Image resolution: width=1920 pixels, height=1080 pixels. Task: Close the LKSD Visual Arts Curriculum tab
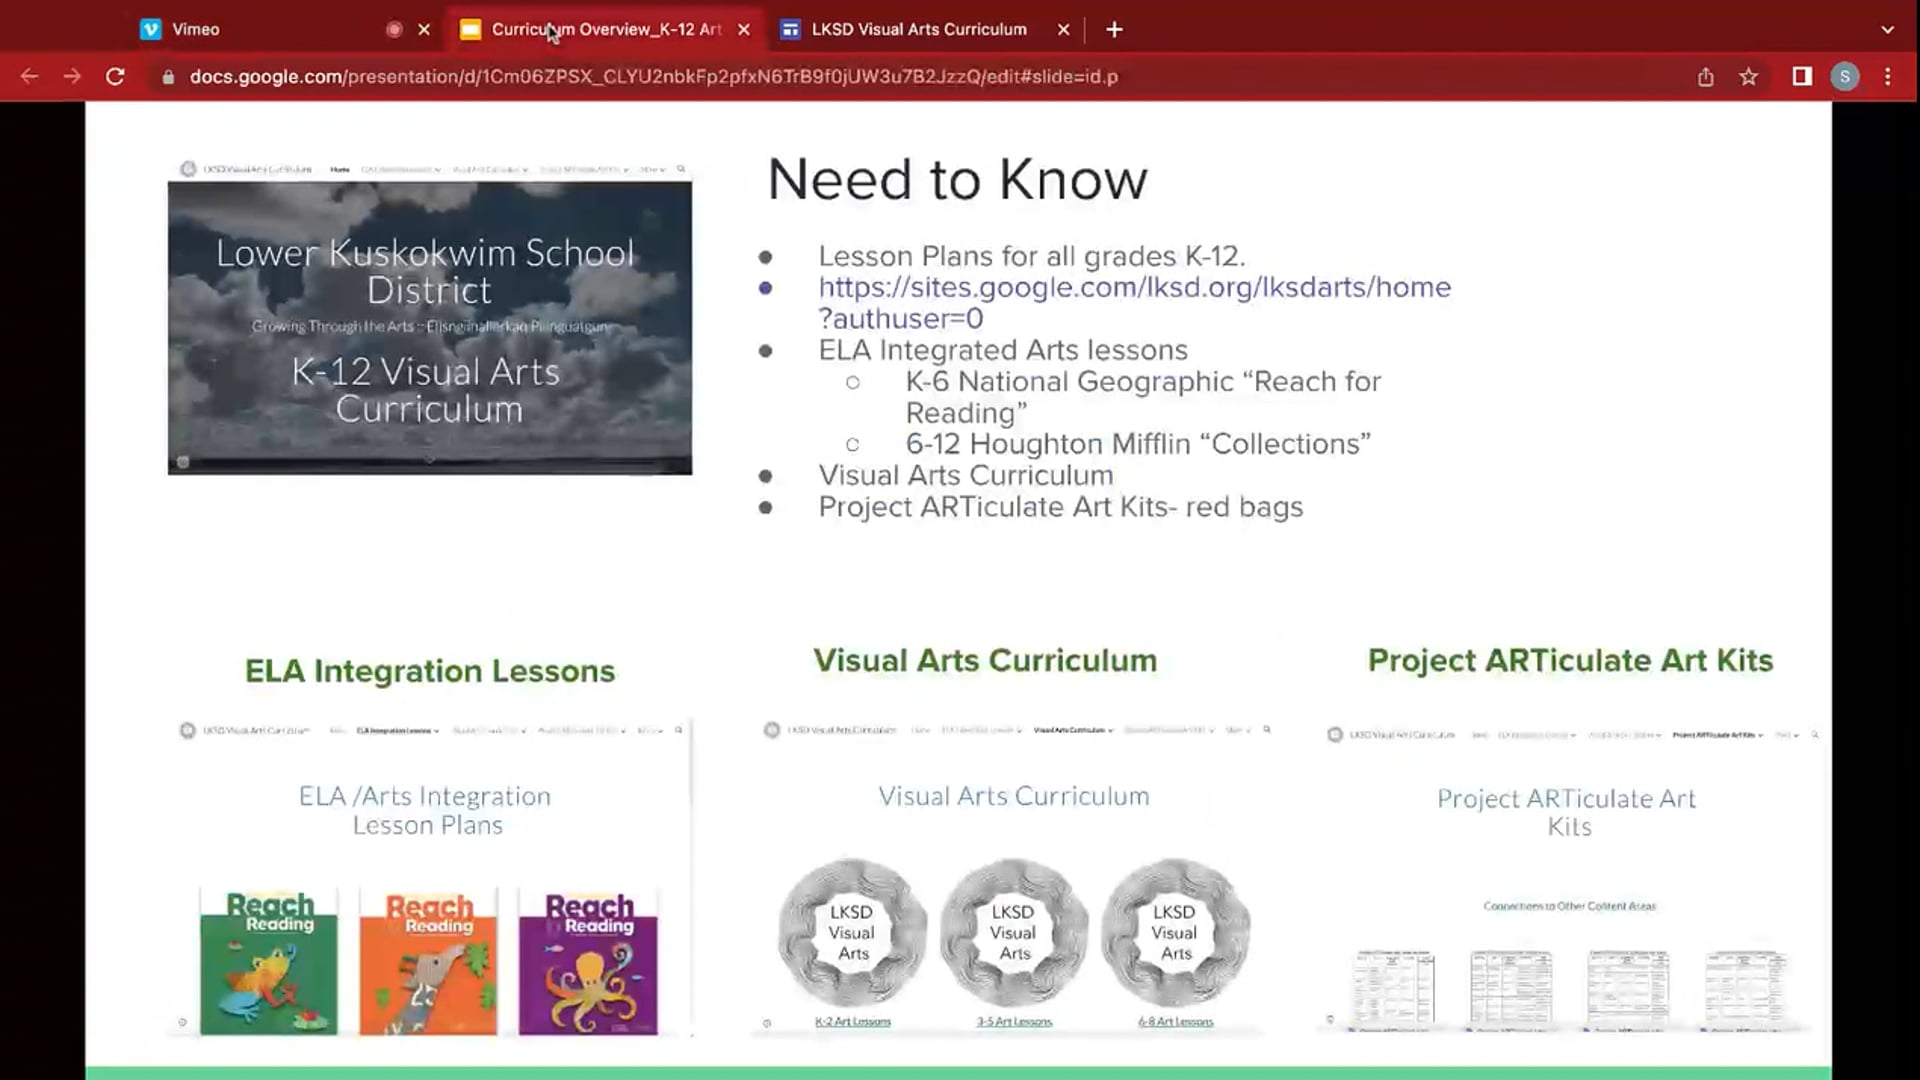coord(1064,30)
